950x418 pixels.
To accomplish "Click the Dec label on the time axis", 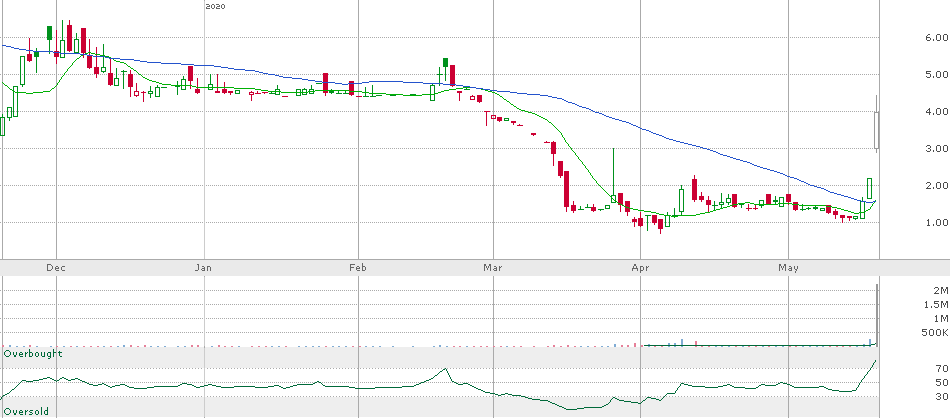I will coord(55,267).
